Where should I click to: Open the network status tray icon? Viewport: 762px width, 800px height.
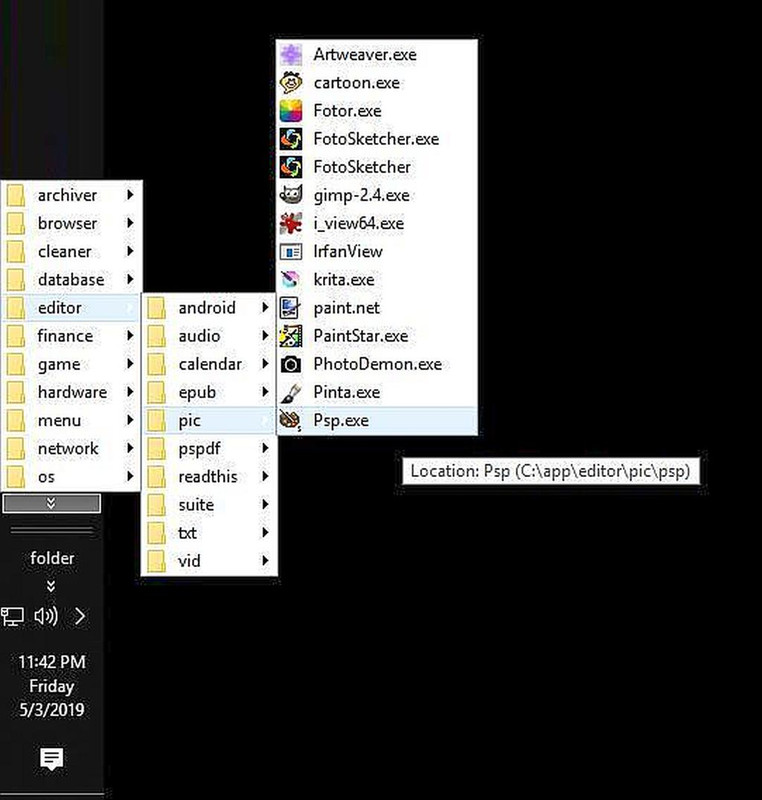click(x=12, y=616)
